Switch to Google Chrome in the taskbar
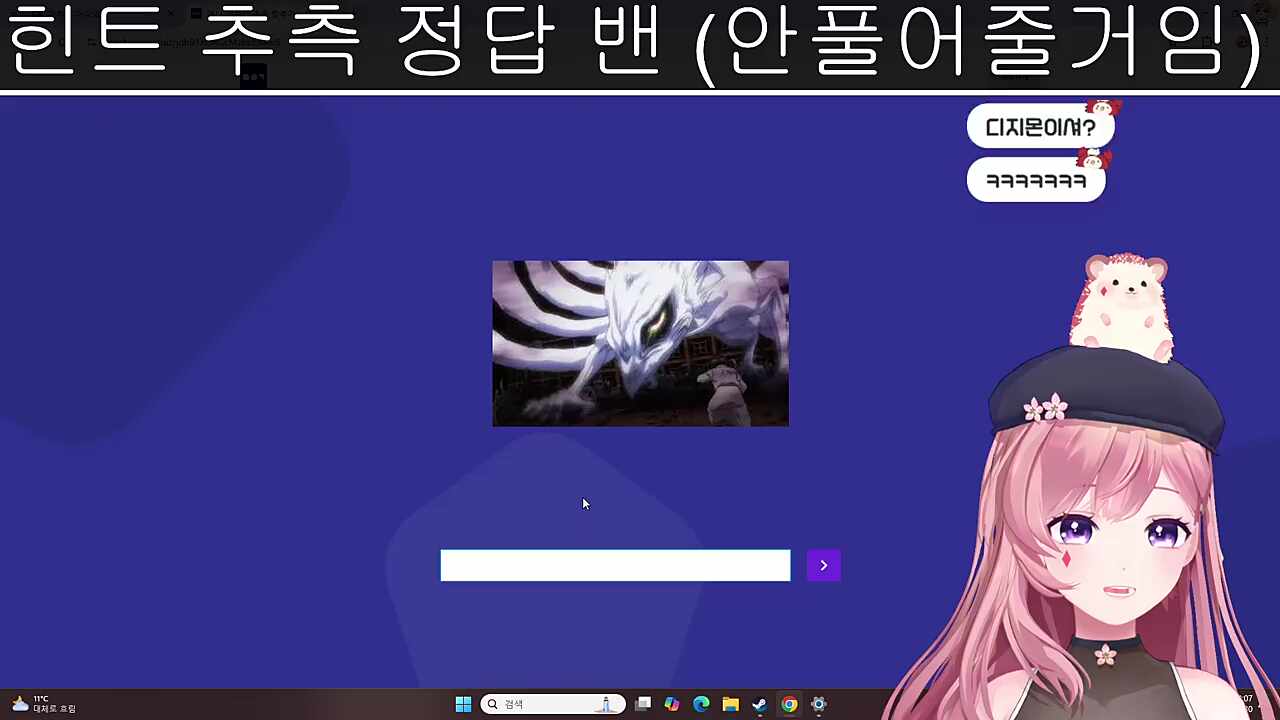Screen dimensions: 1280x720 (789, 704)
